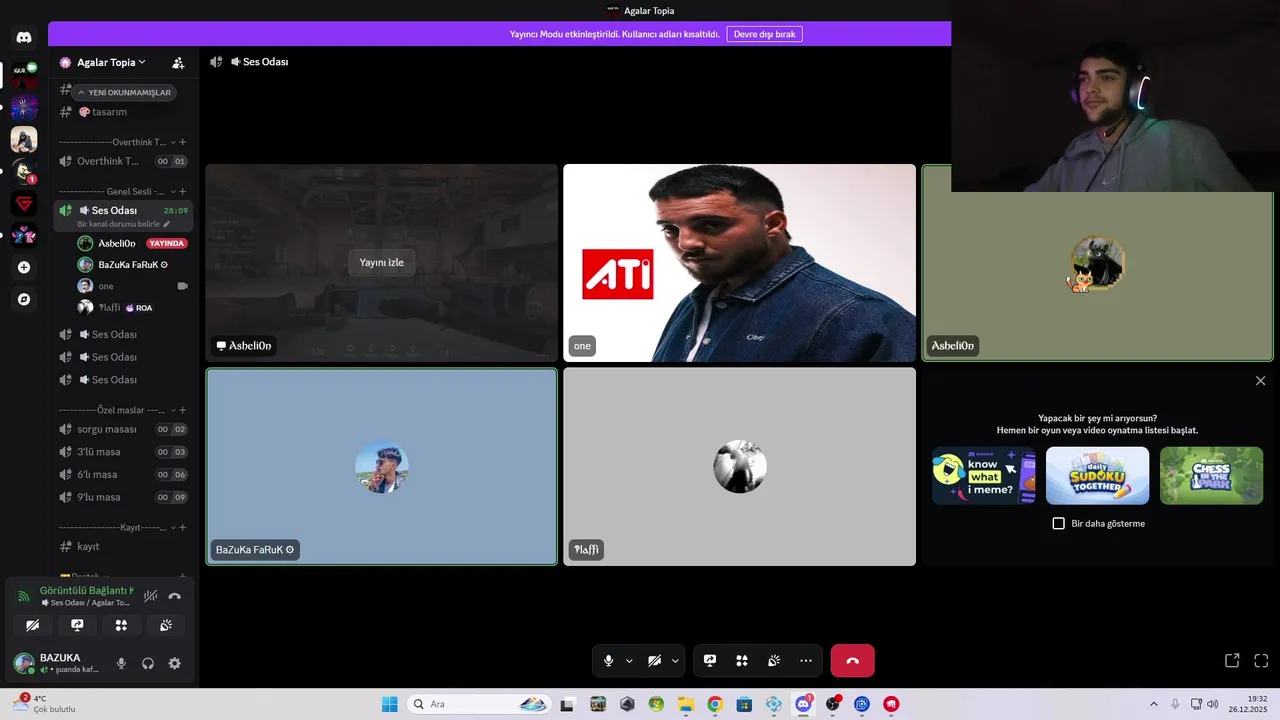Click the invite people icon next to Agalar Topia

coord(178,62)
